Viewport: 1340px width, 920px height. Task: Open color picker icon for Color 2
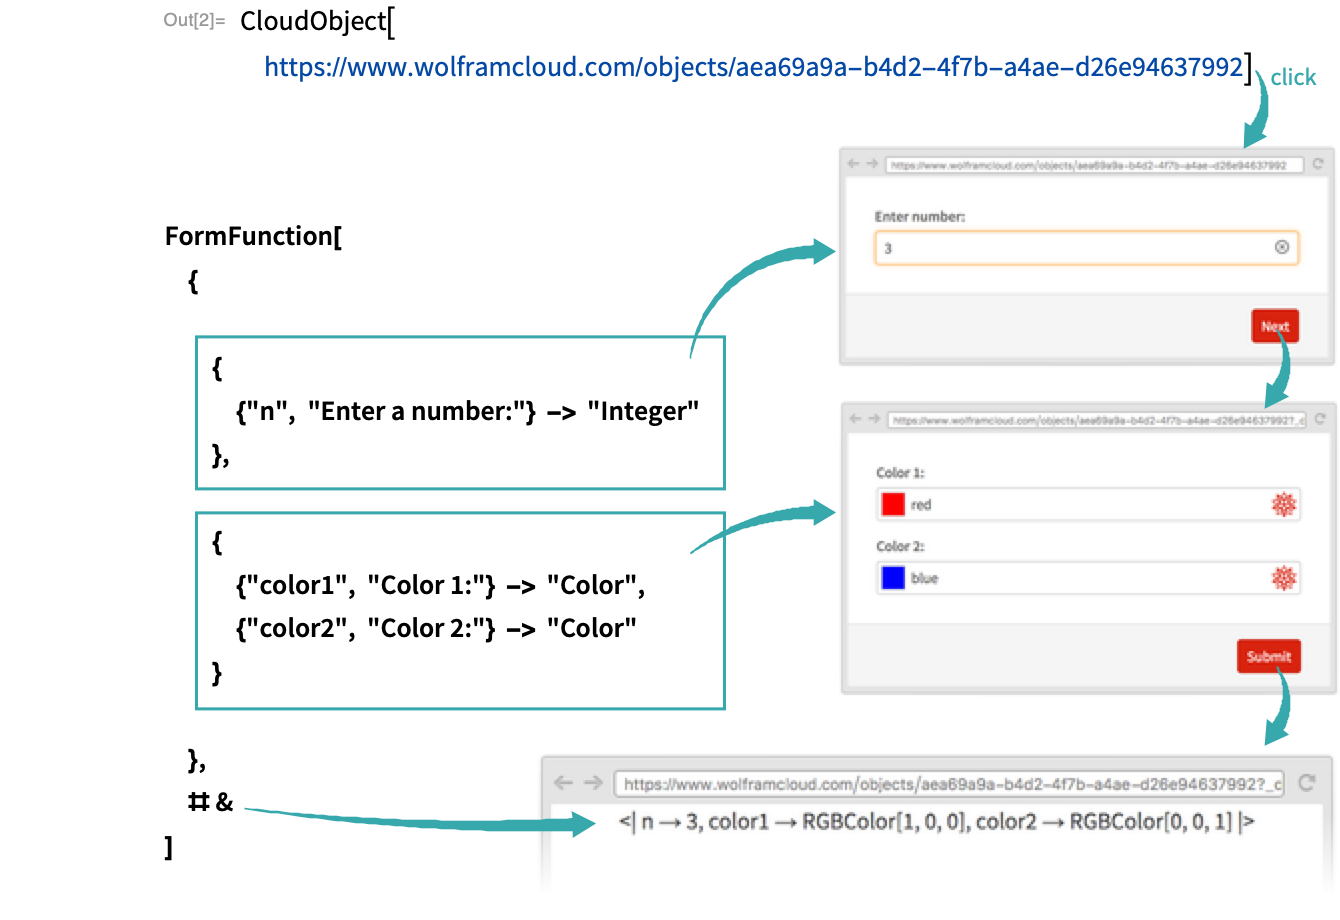(1283, 578)
